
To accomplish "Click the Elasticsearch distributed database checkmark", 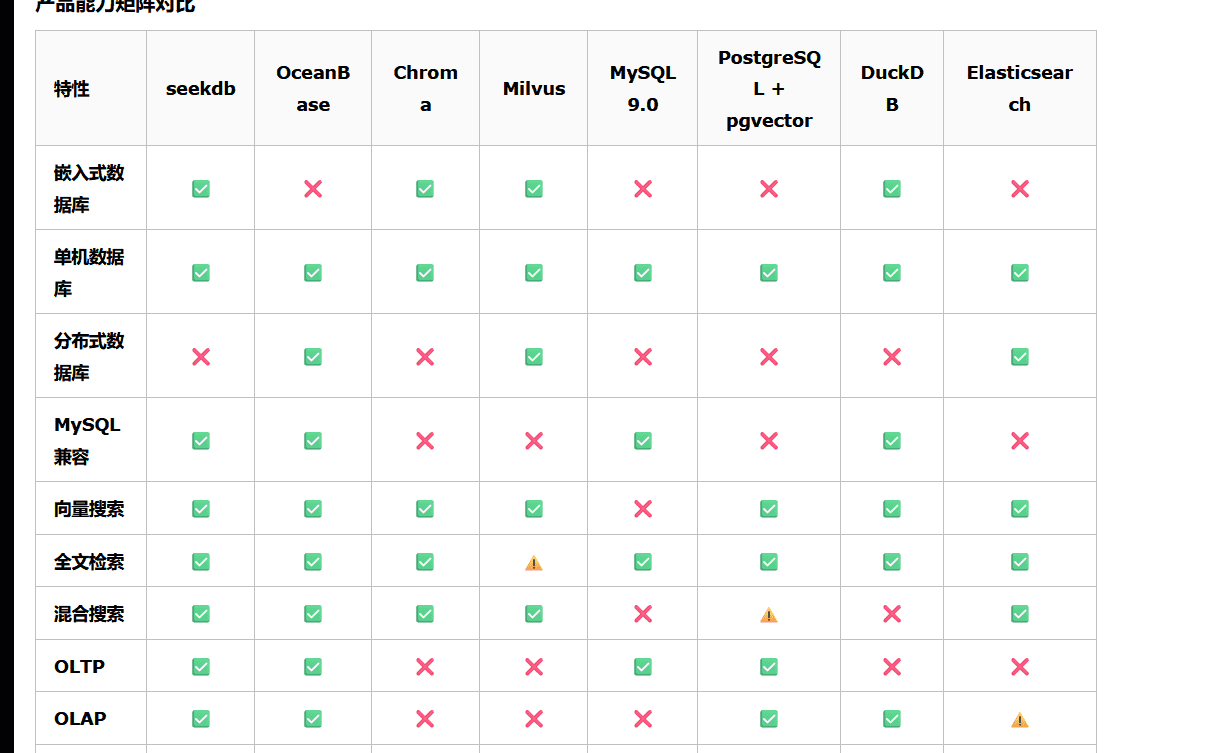I will coord(1020,357).
